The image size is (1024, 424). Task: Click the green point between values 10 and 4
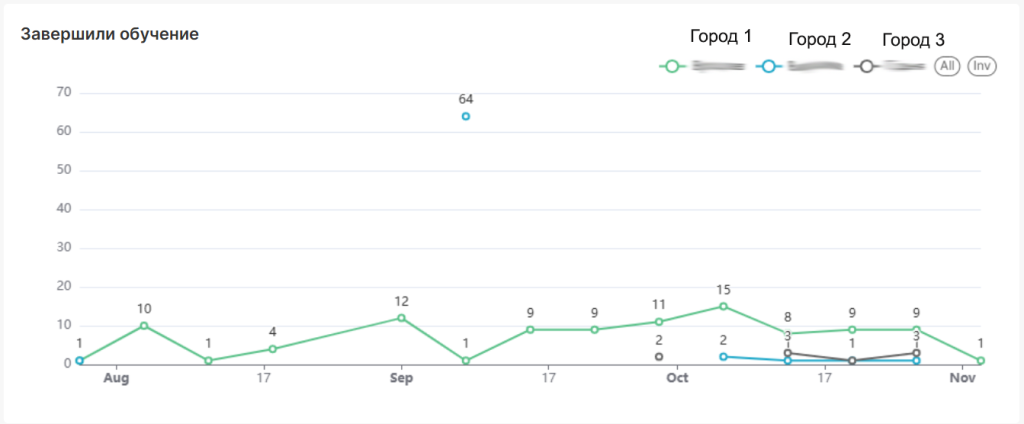208,360
